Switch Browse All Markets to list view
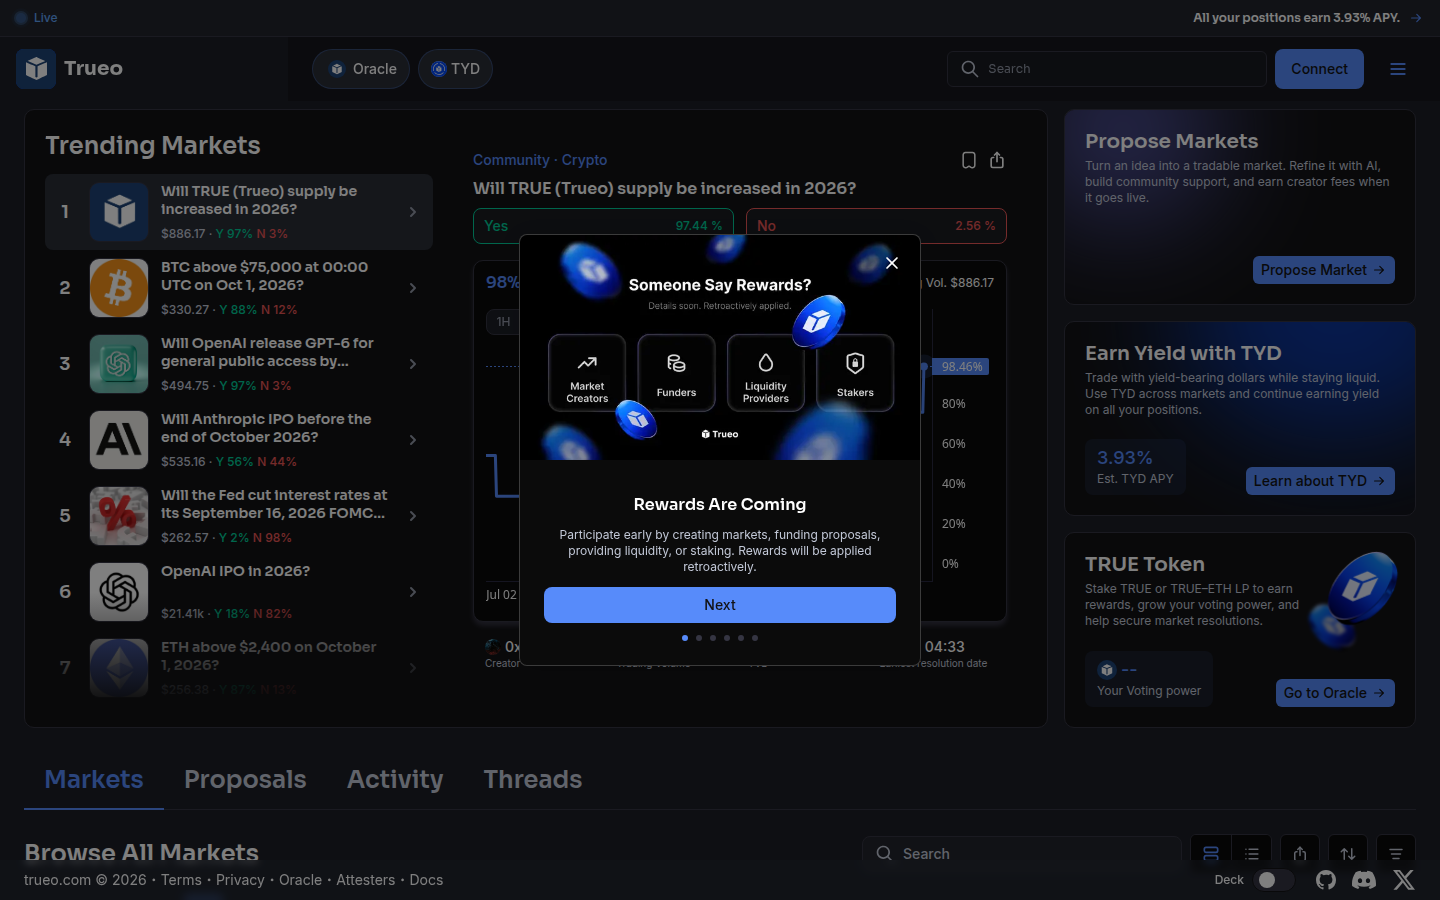This screenshot has height=900, width=1440. [1252, 853]
